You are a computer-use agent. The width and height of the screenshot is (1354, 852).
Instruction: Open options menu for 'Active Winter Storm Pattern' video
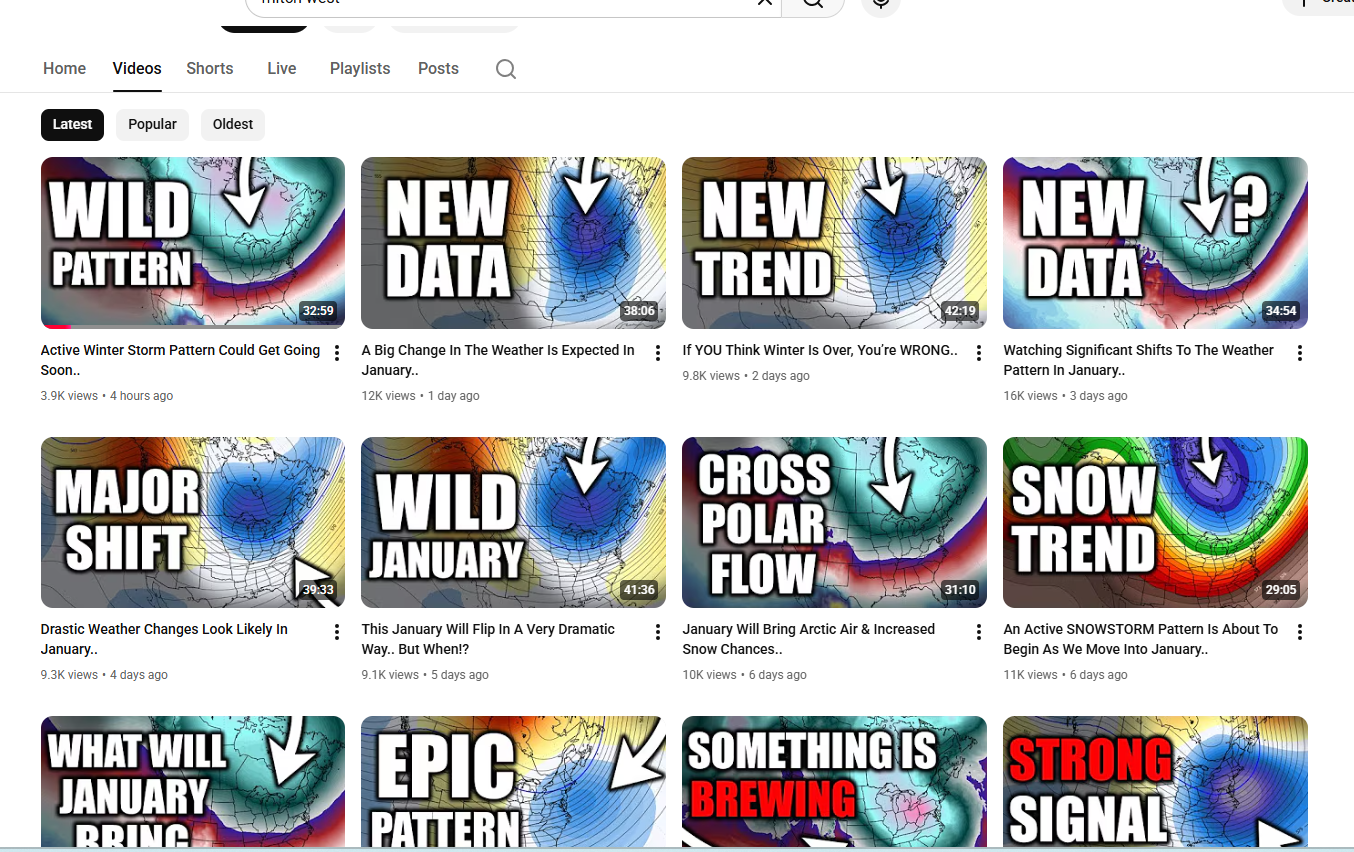tap(337, 353)
